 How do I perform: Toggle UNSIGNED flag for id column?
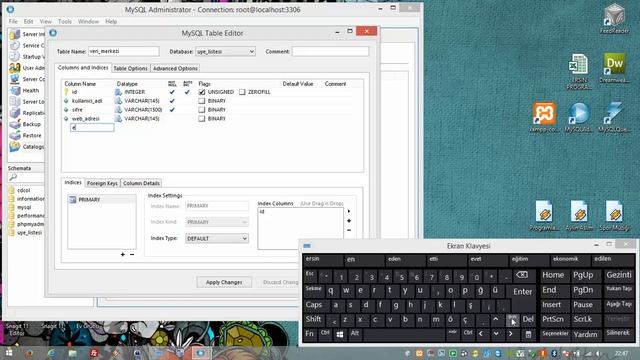click(202, 92)
